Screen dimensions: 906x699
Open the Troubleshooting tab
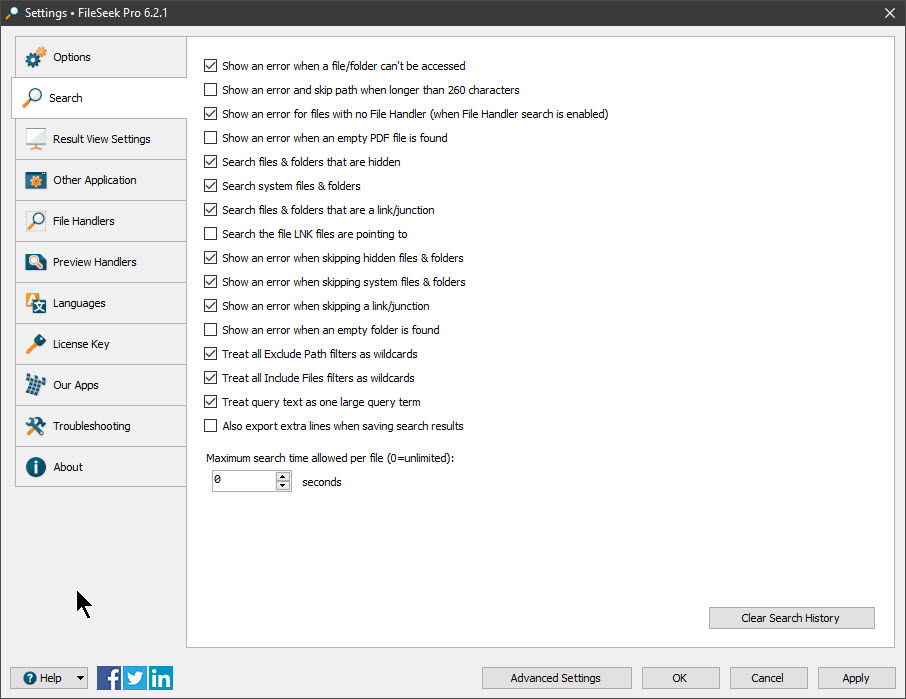pos(101,426)
